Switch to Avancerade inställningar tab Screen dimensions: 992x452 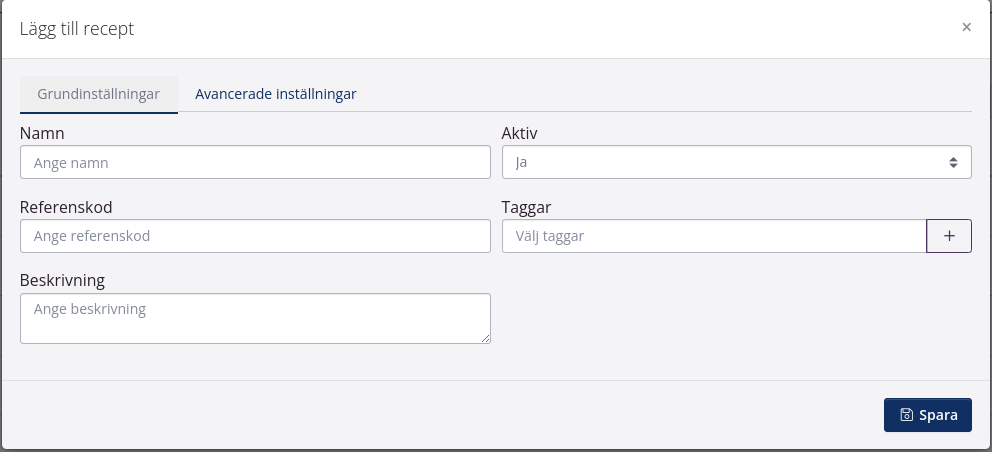pyautogui.click(x=276, y=94)
